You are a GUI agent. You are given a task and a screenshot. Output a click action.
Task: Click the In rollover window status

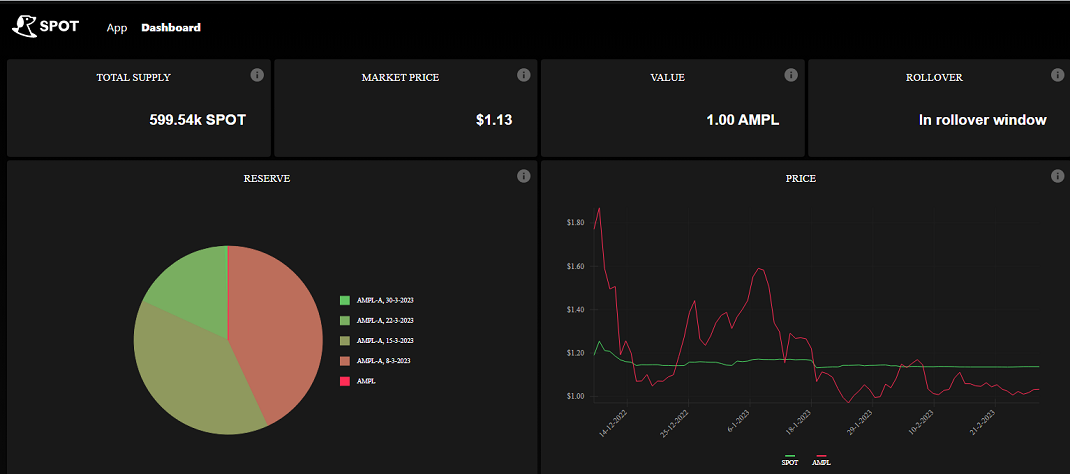983,120
